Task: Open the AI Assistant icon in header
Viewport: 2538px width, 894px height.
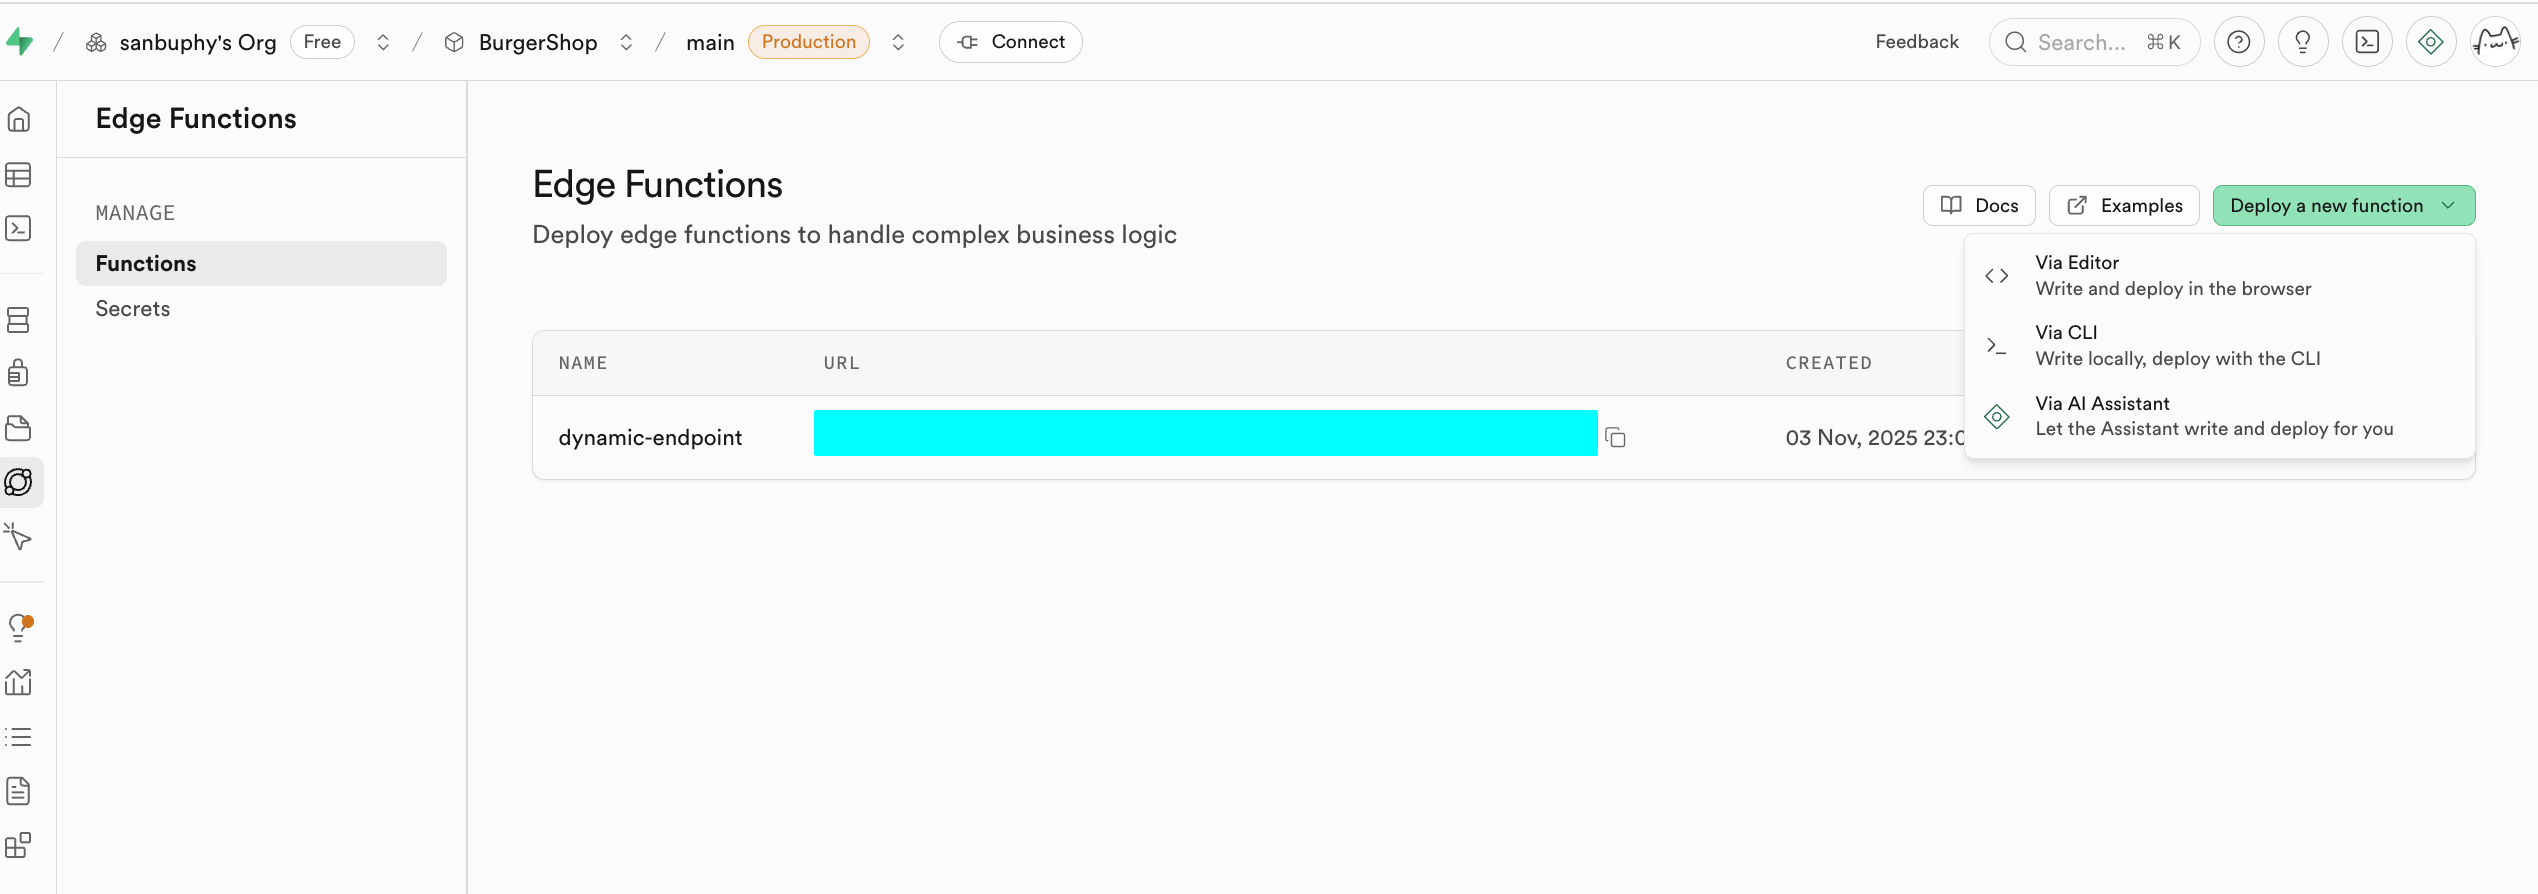Action: click(x=2431, y=42)
